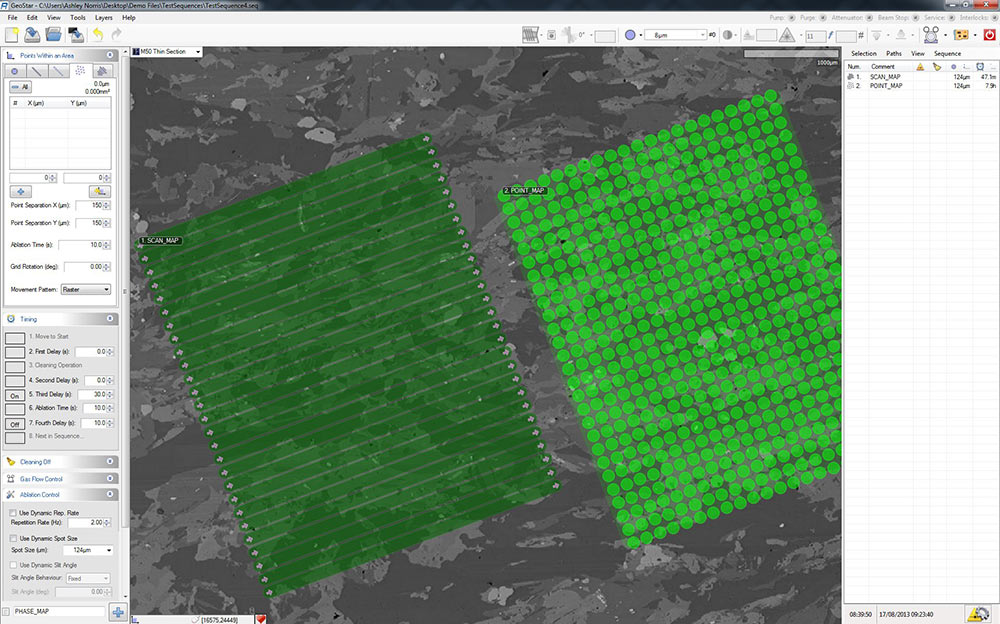The height and width of the screenshot is (624, 1000).
Task: Click the red power button icon
Action: point(989,35)
